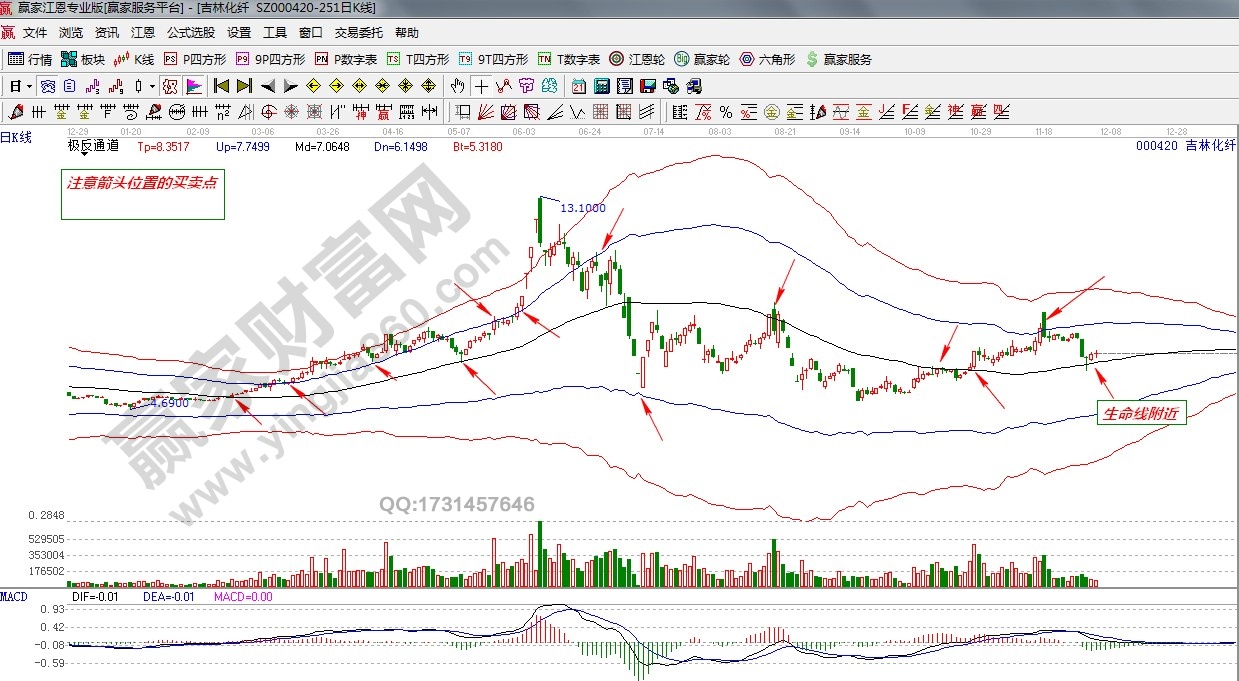
Task: Open the 交易委托 menu
Action: (358, 32)
